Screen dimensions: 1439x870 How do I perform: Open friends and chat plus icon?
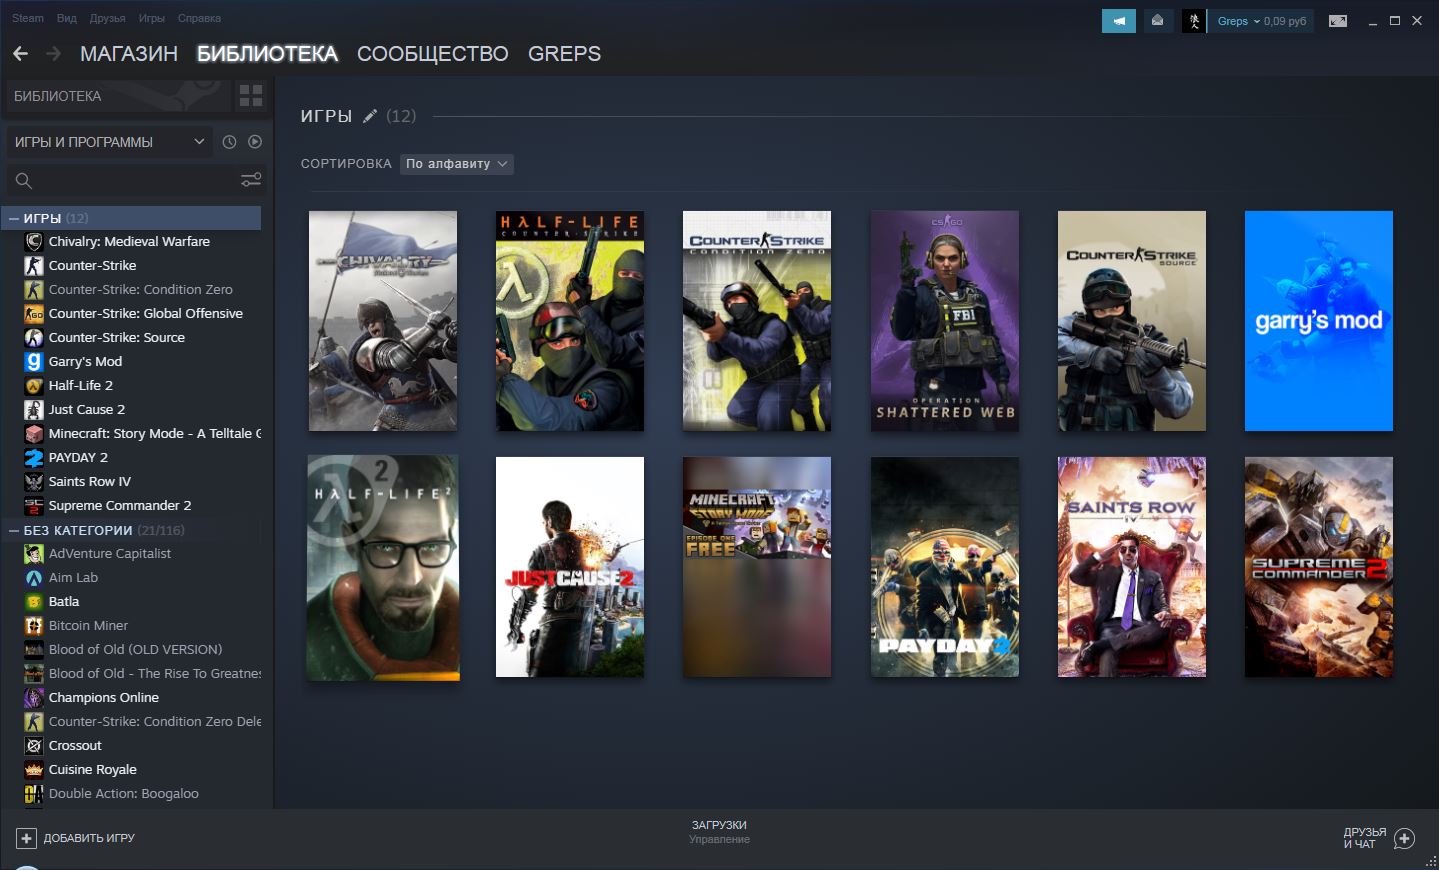(x=1404, y=838)
